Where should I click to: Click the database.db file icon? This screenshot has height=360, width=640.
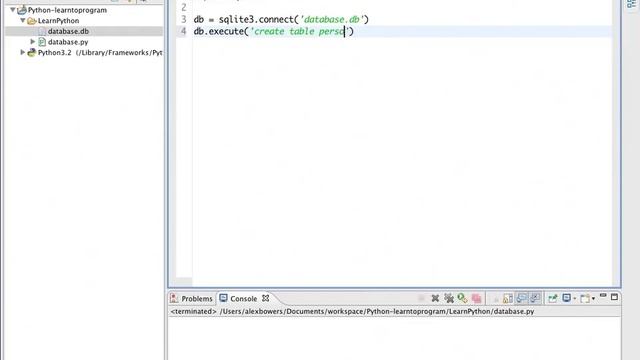(x=42, y=31)
